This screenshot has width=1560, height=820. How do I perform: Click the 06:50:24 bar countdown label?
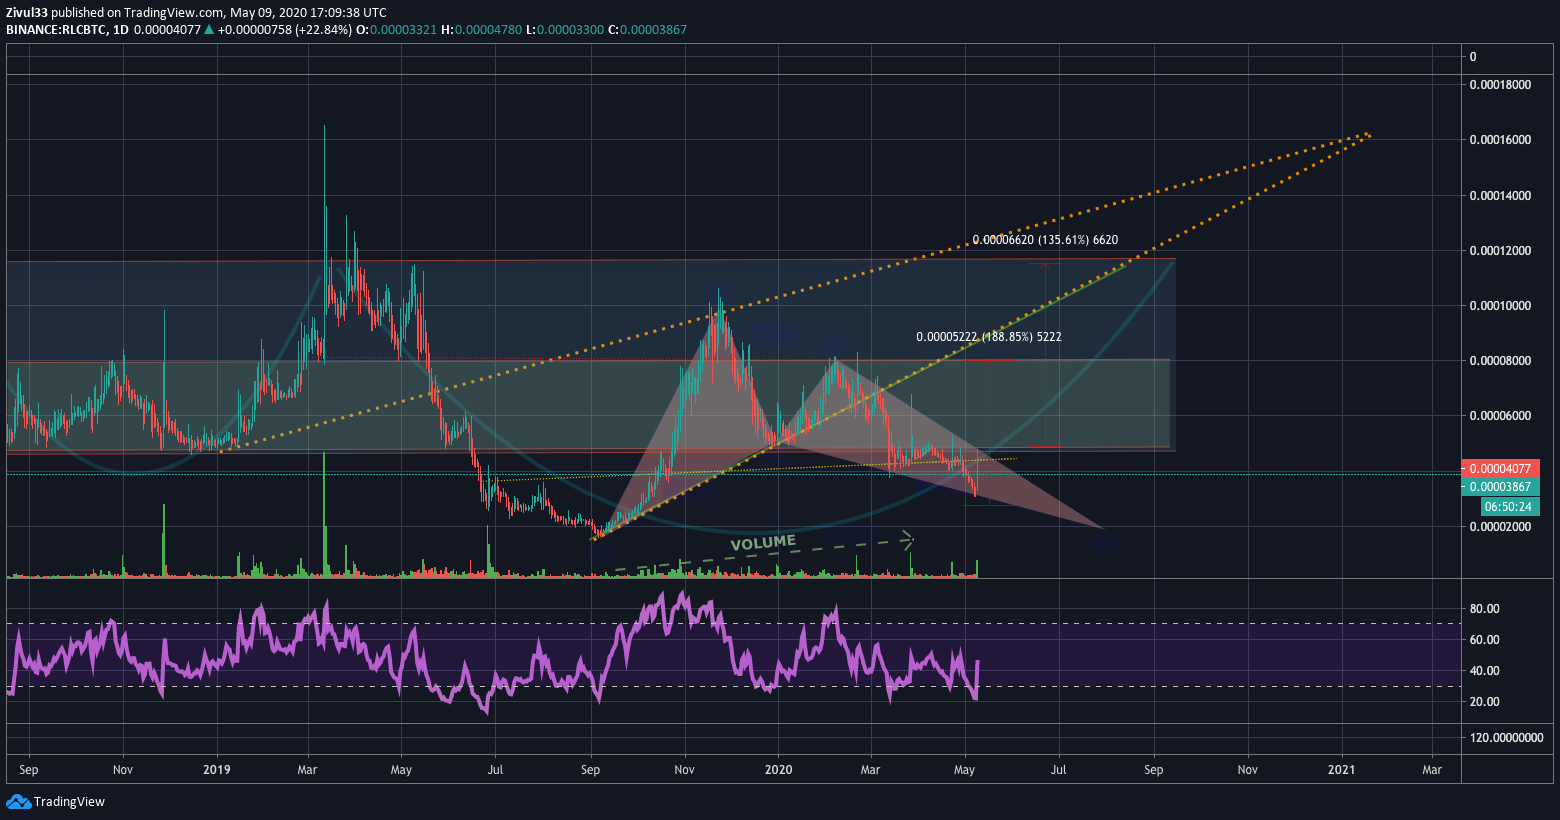tap(1508, 507)
